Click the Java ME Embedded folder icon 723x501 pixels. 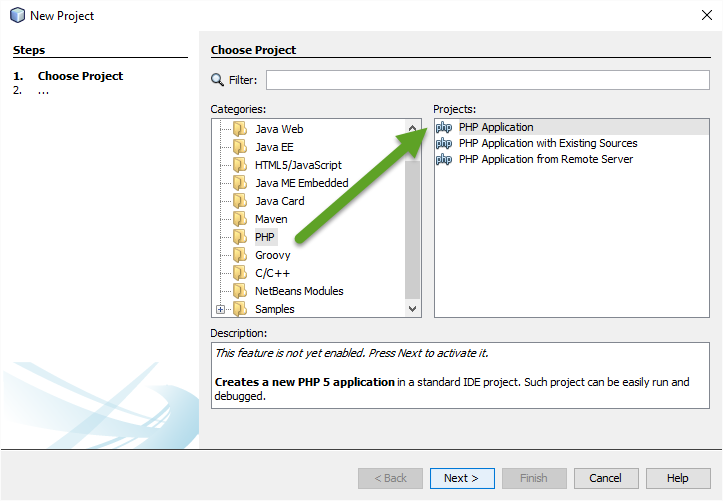240,183
